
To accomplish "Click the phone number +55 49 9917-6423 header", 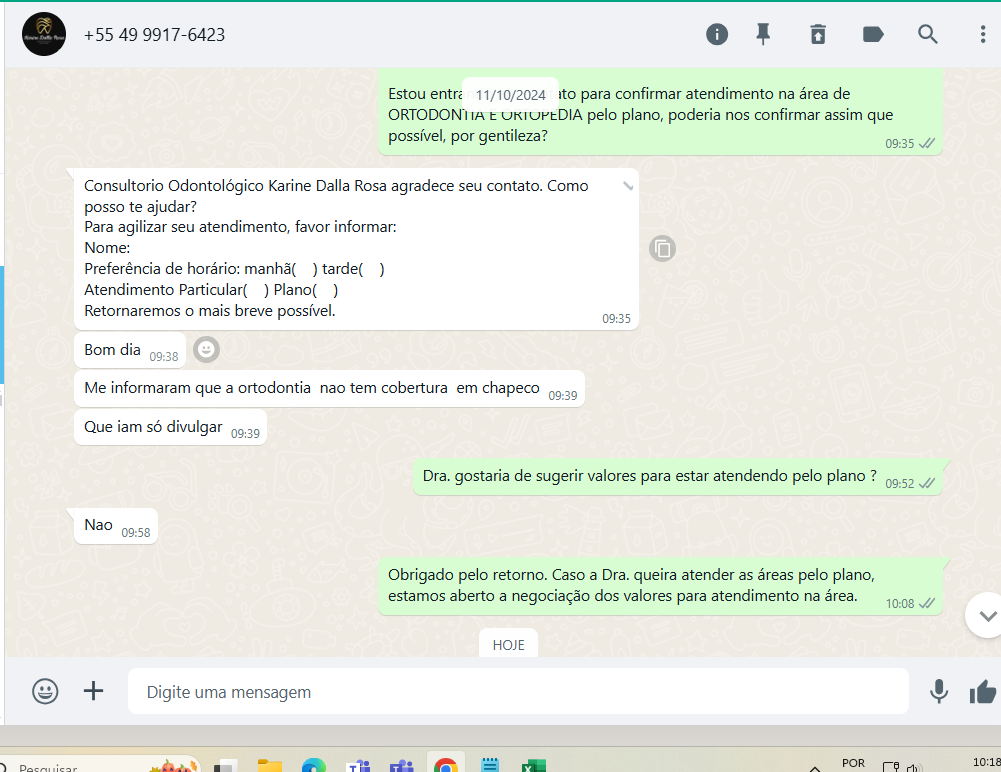I will coord(154,35).
